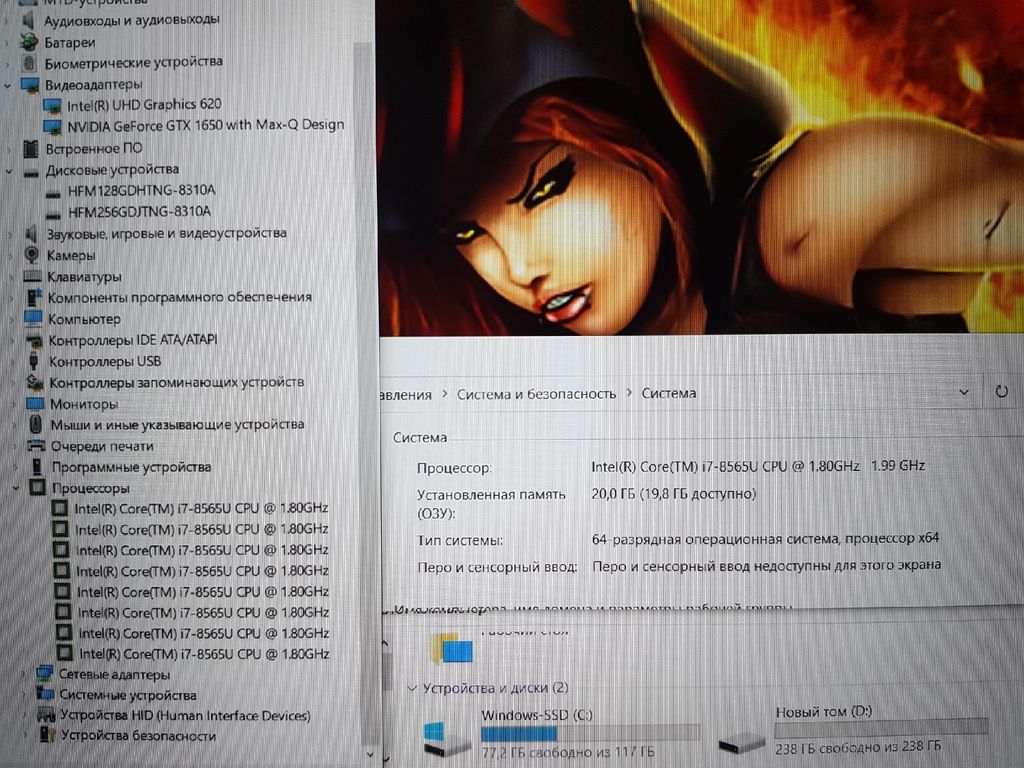Collapse the Процессоры tree node
1024x768 pixels.
(16, 489)
